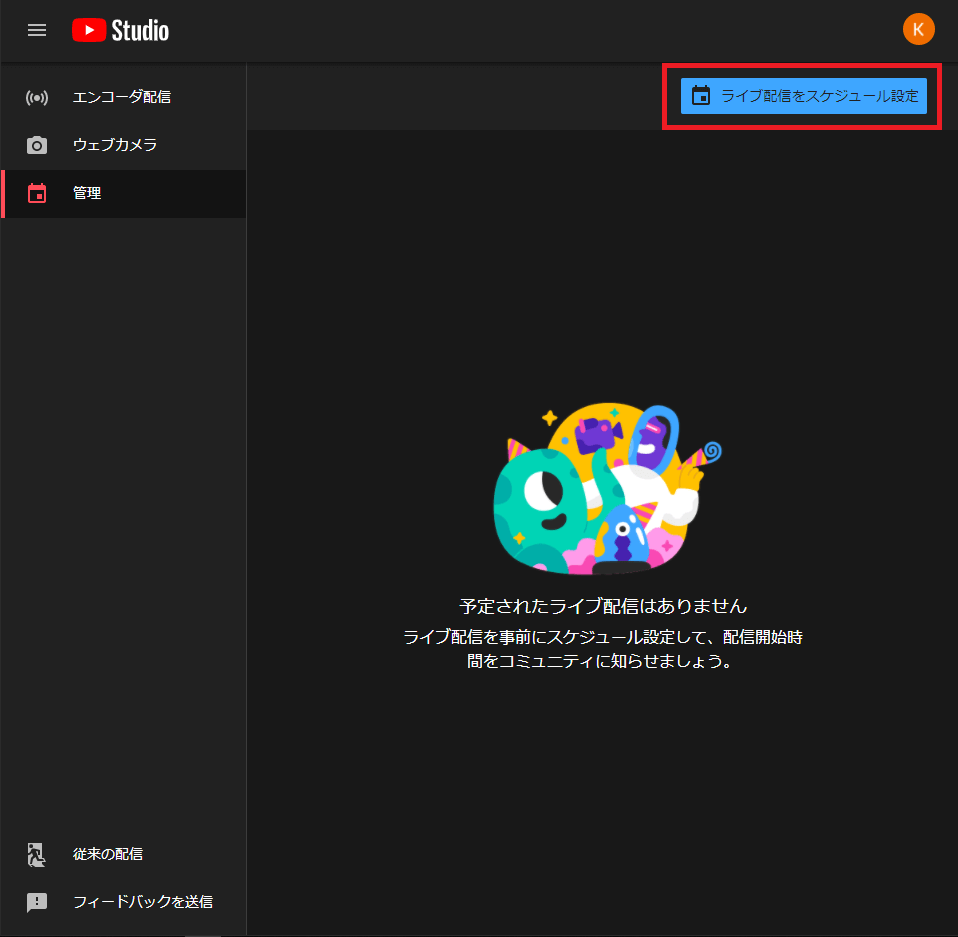
Task: Click the description text about scheduling streams
Action: click(602, 649)
